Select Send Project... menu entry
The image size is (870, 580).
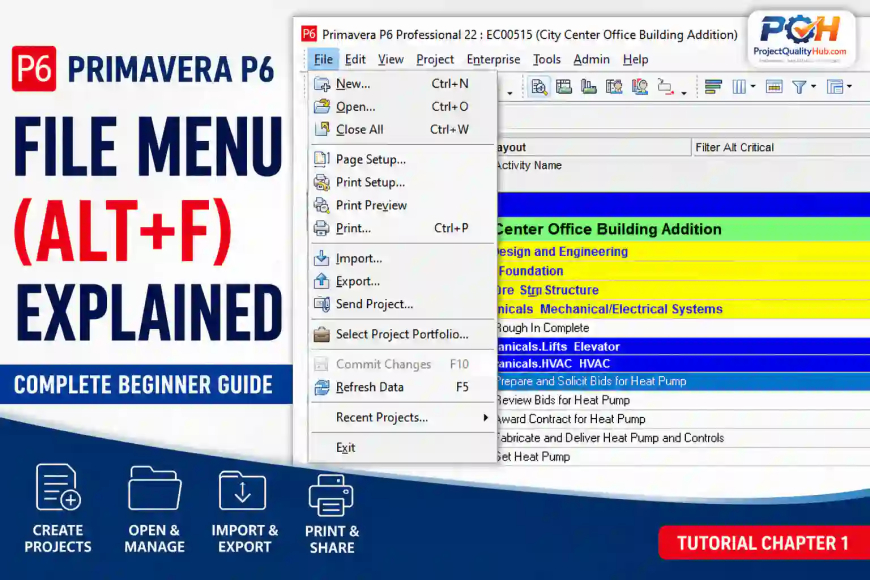coord(402,304)
